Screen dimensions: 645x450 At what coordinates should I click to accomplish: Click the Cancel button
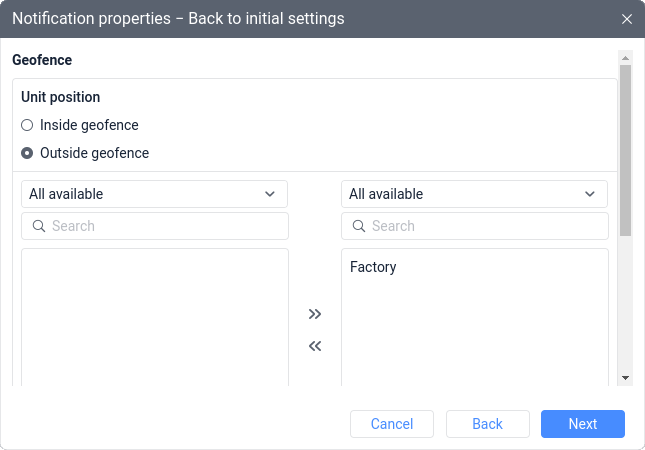click(x=392, y=424)
